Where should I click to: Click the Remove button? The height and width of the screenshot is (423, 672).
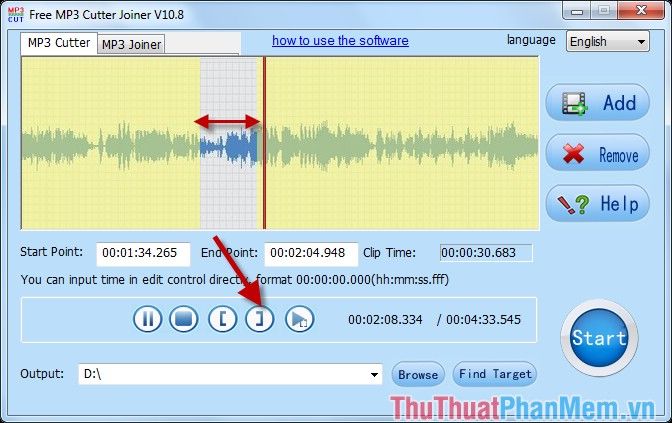pos(597,153)
